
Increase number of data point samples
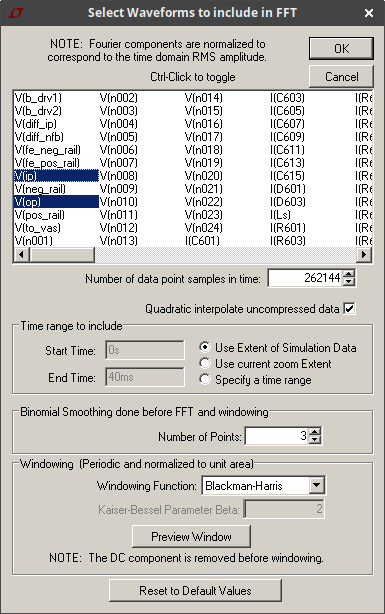(349, 274)
